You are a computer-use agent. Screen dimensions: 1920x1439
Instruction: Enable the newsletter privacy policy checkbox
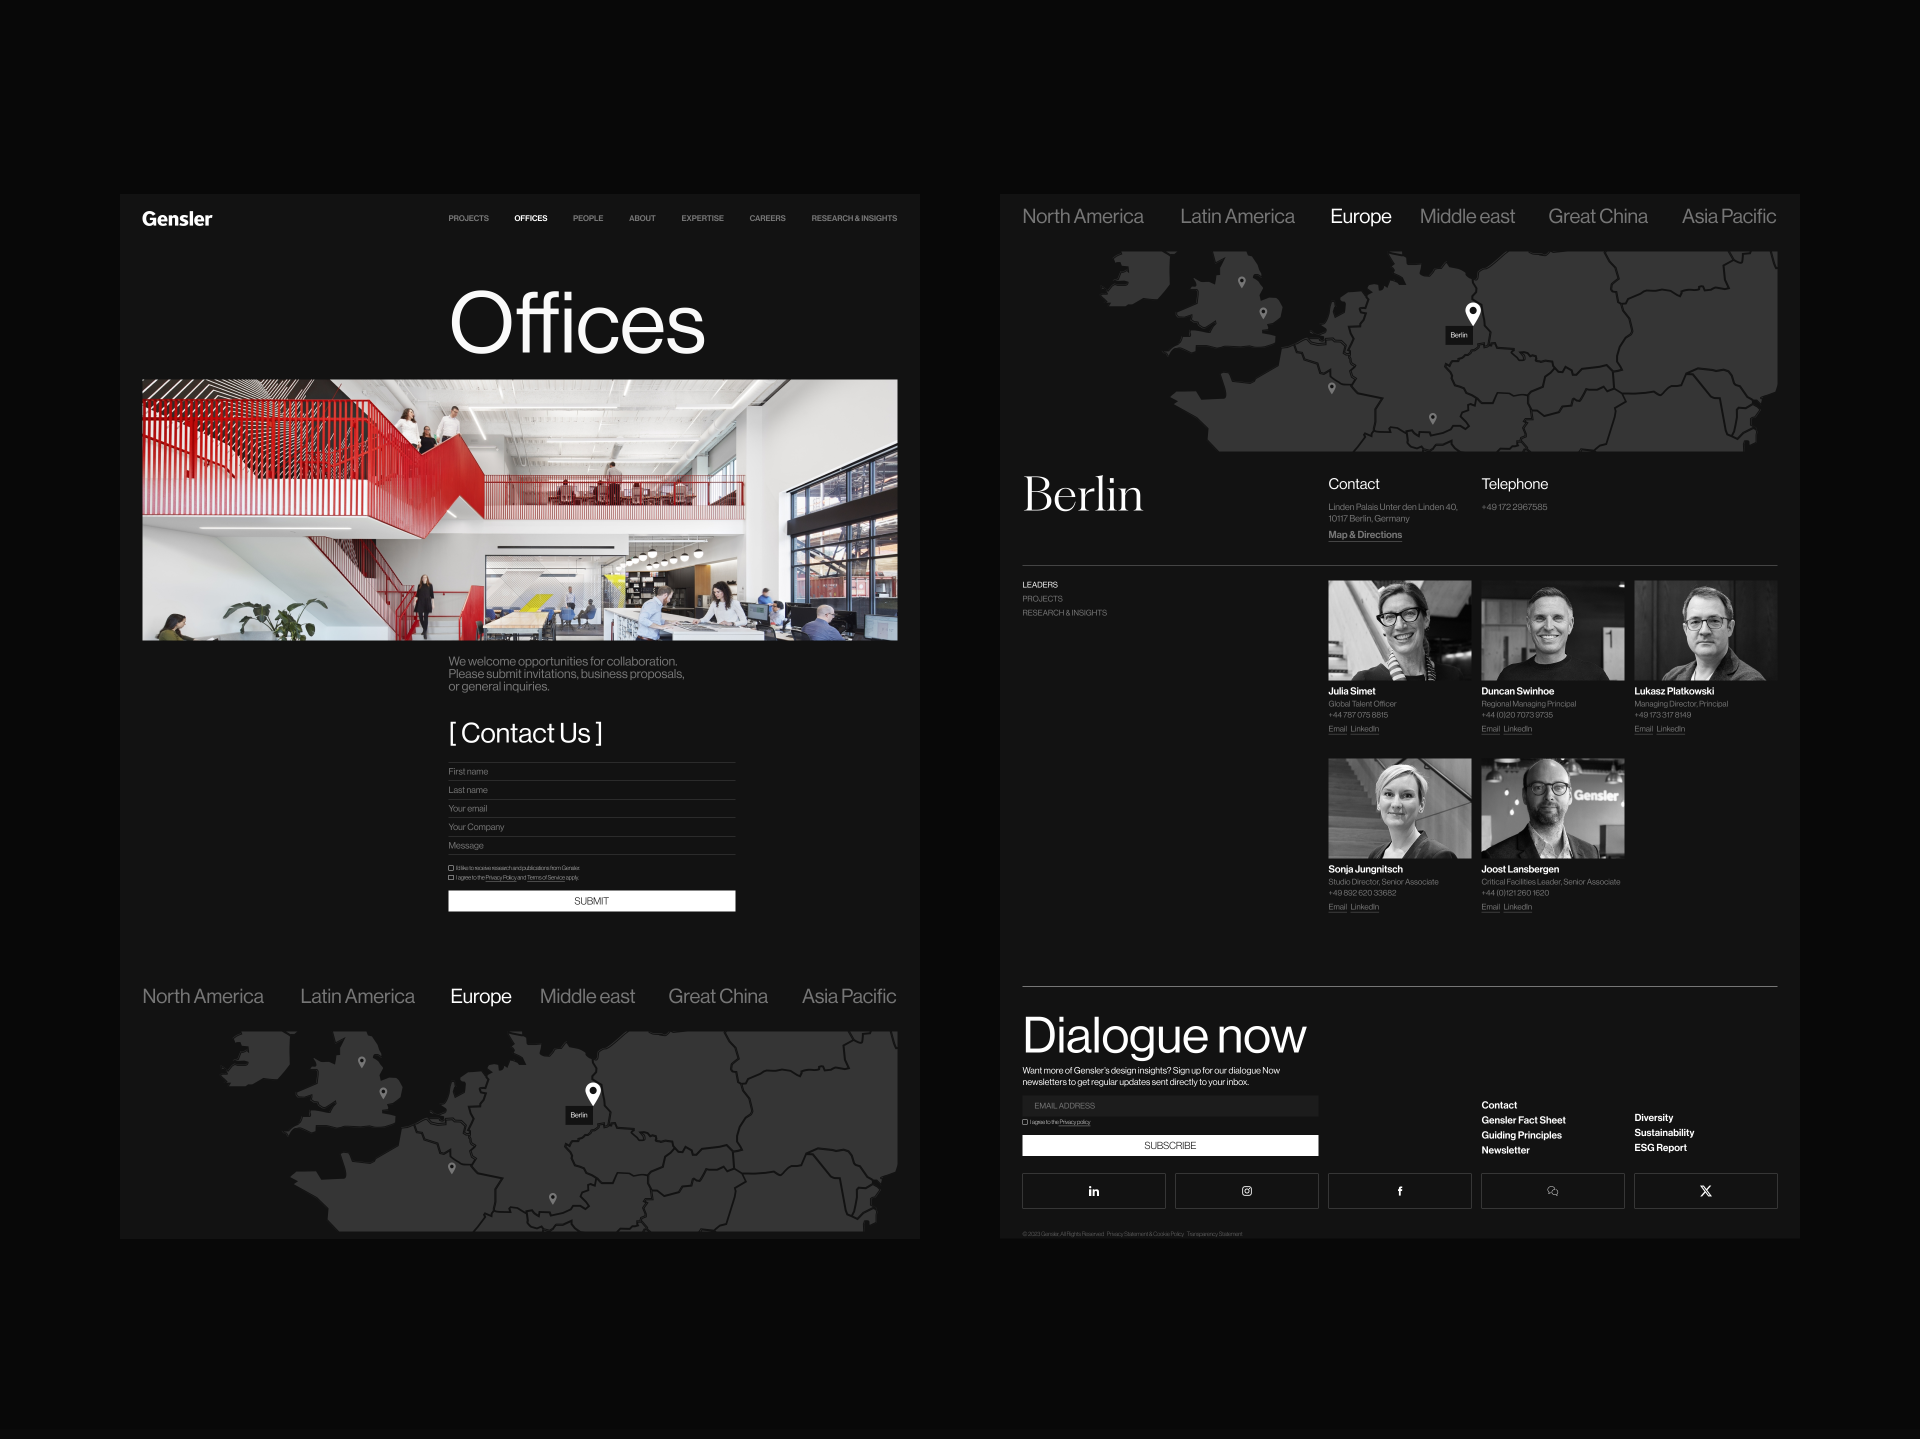(x=1024, y=1122)
